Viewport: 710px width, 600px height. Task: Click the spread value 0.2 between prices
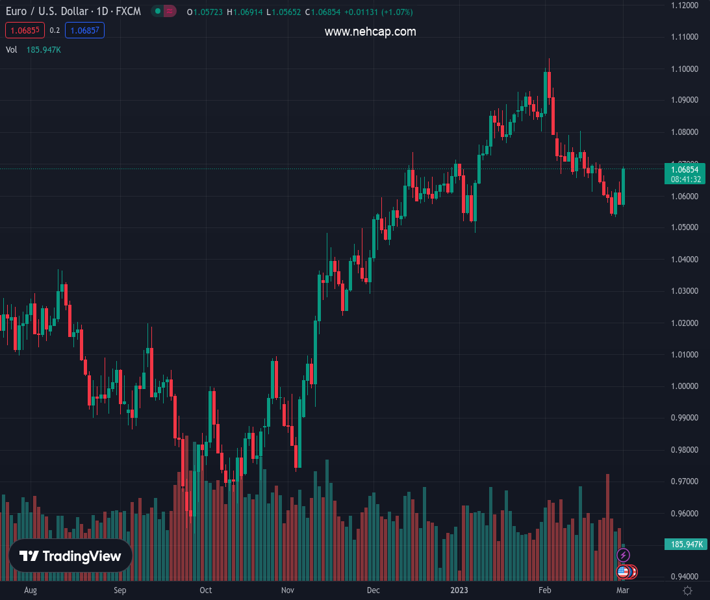pos(54,30)
